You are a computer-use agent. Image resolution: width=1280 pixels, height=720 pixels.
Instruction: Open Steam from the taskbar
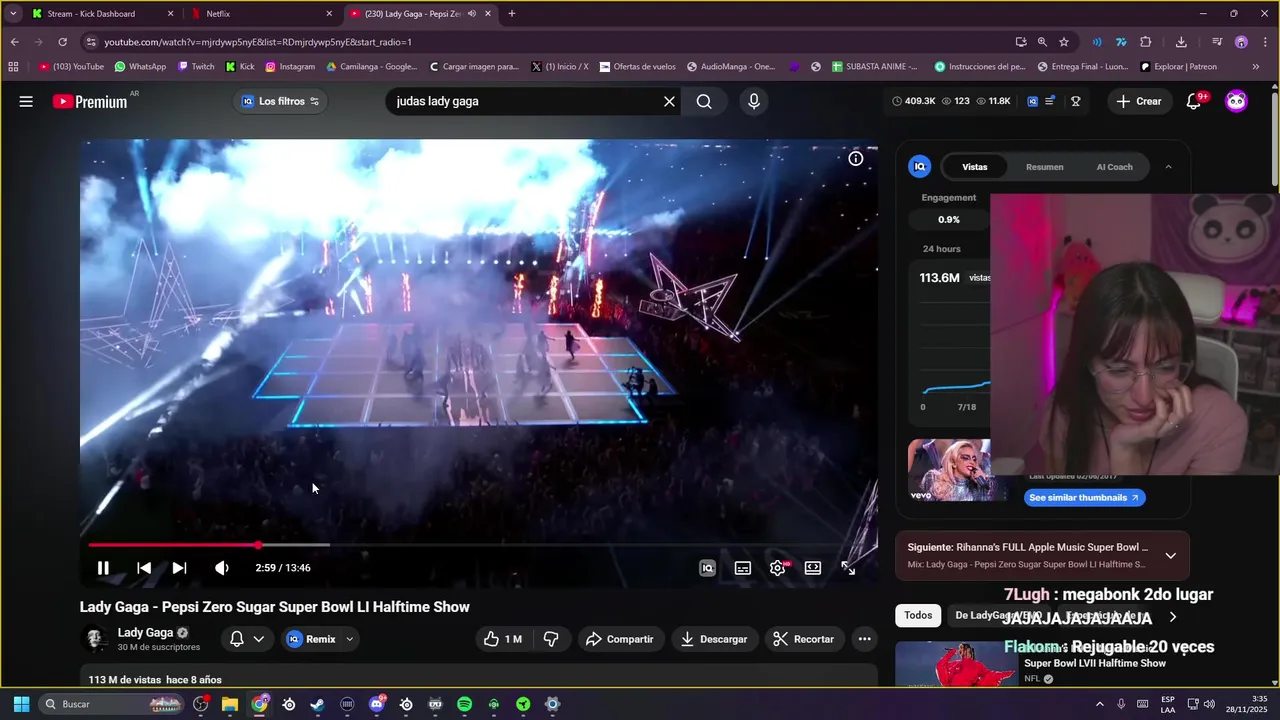318,704
